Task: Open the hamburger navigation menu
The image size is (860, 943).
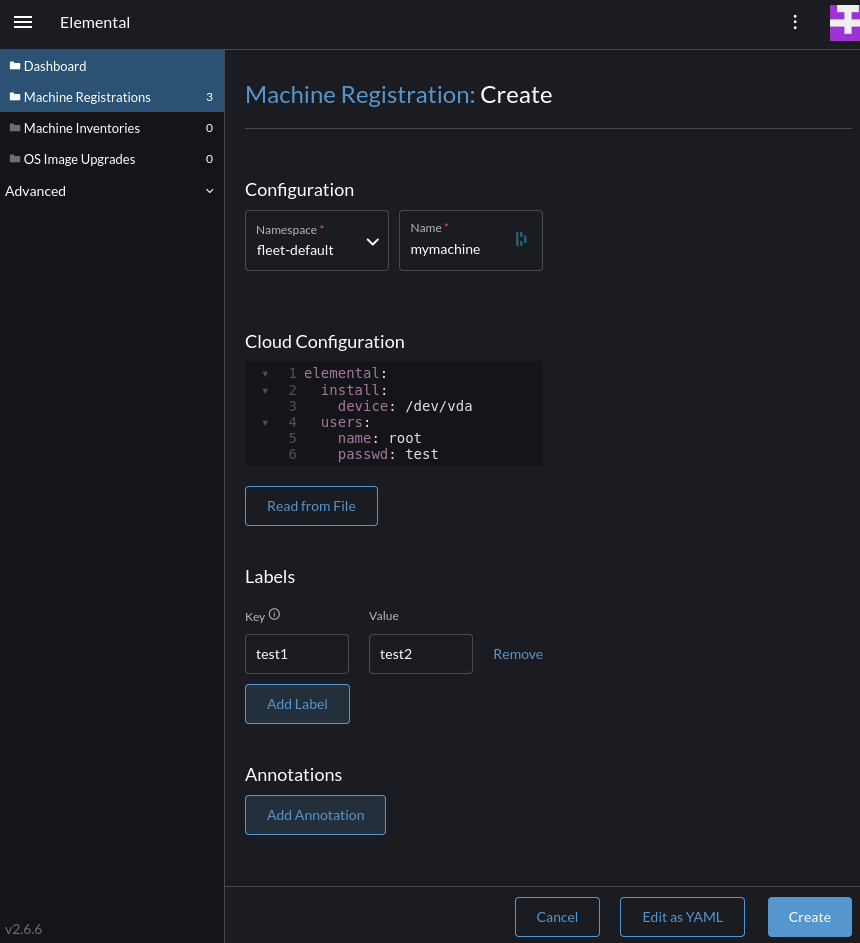Action: (x=23, y=22)
